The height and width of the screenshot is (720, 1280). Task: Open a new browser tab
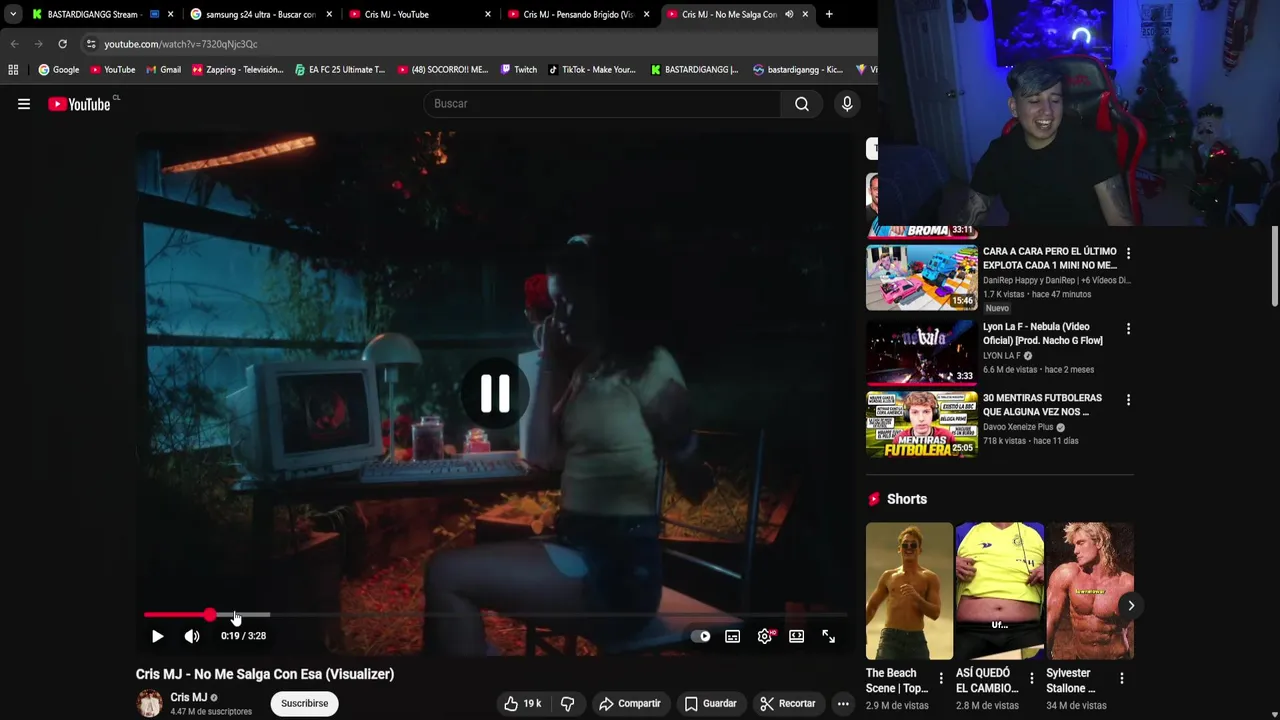click(829, 14)
